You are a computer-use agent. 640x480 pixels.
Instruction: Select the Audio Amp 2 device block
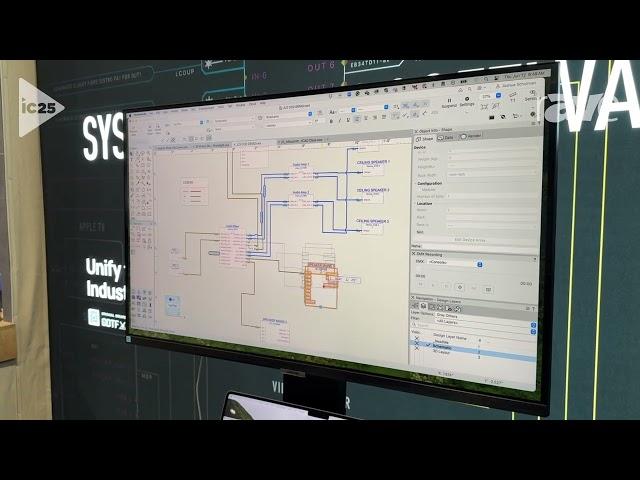pyautogui.click(x=301, y=199)
